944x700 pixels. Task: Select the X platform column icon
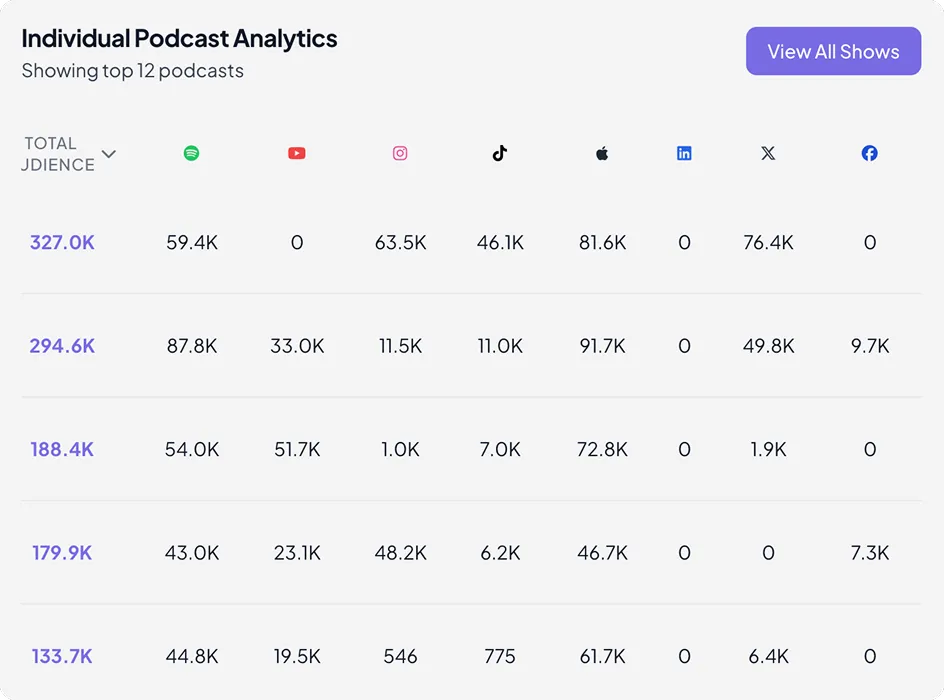[x=768, y=153]
